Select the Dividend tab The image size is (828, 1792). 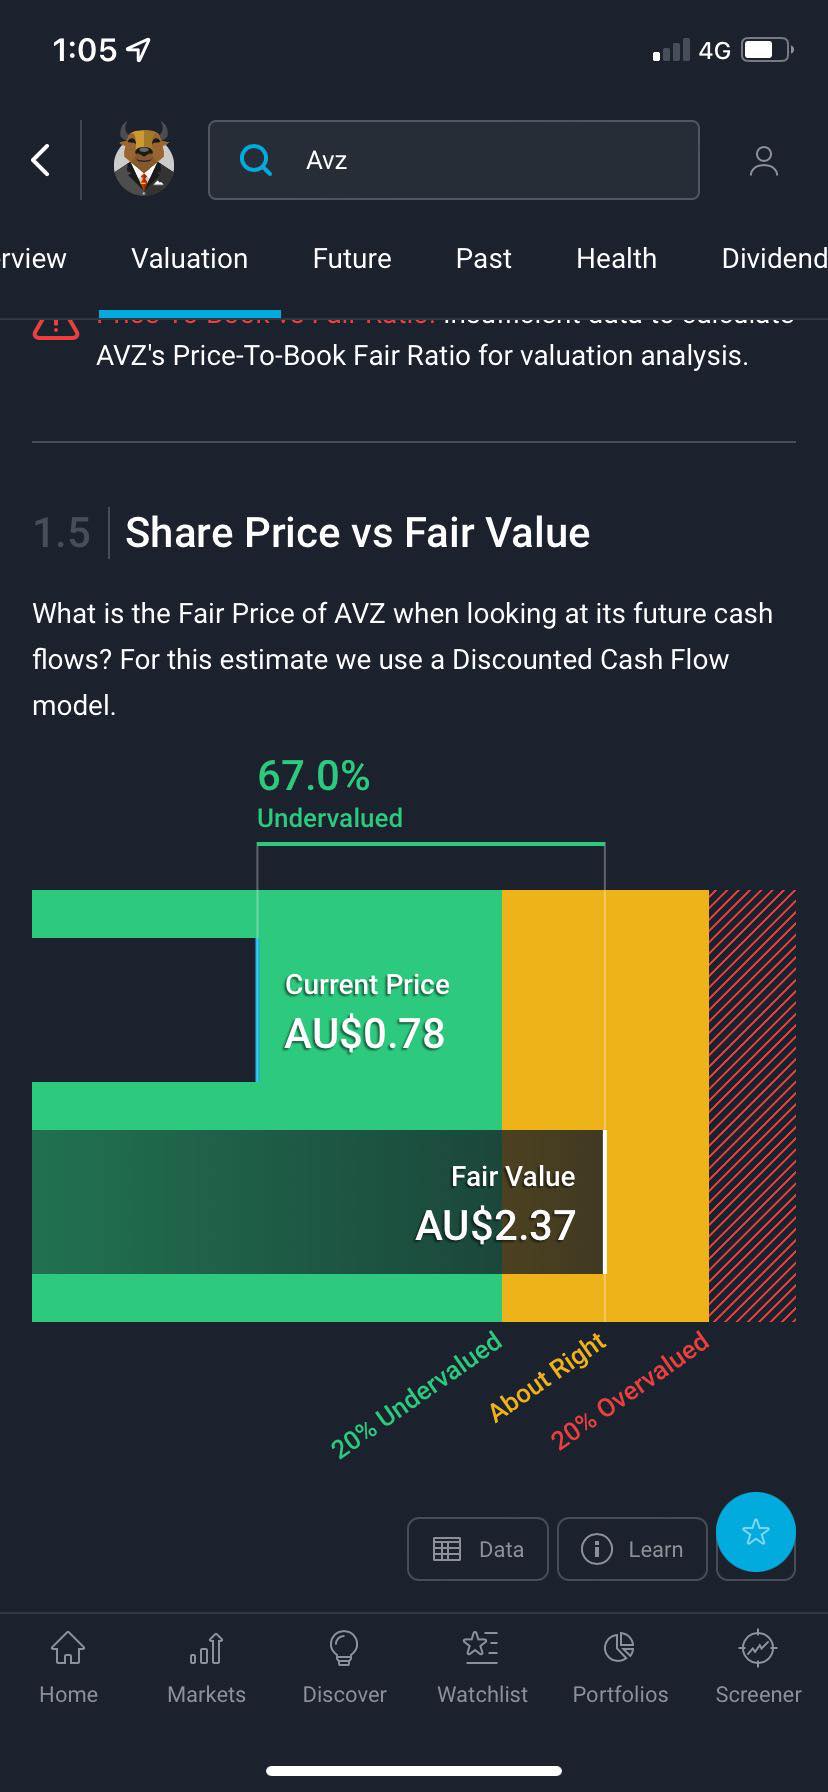(774, 258)
